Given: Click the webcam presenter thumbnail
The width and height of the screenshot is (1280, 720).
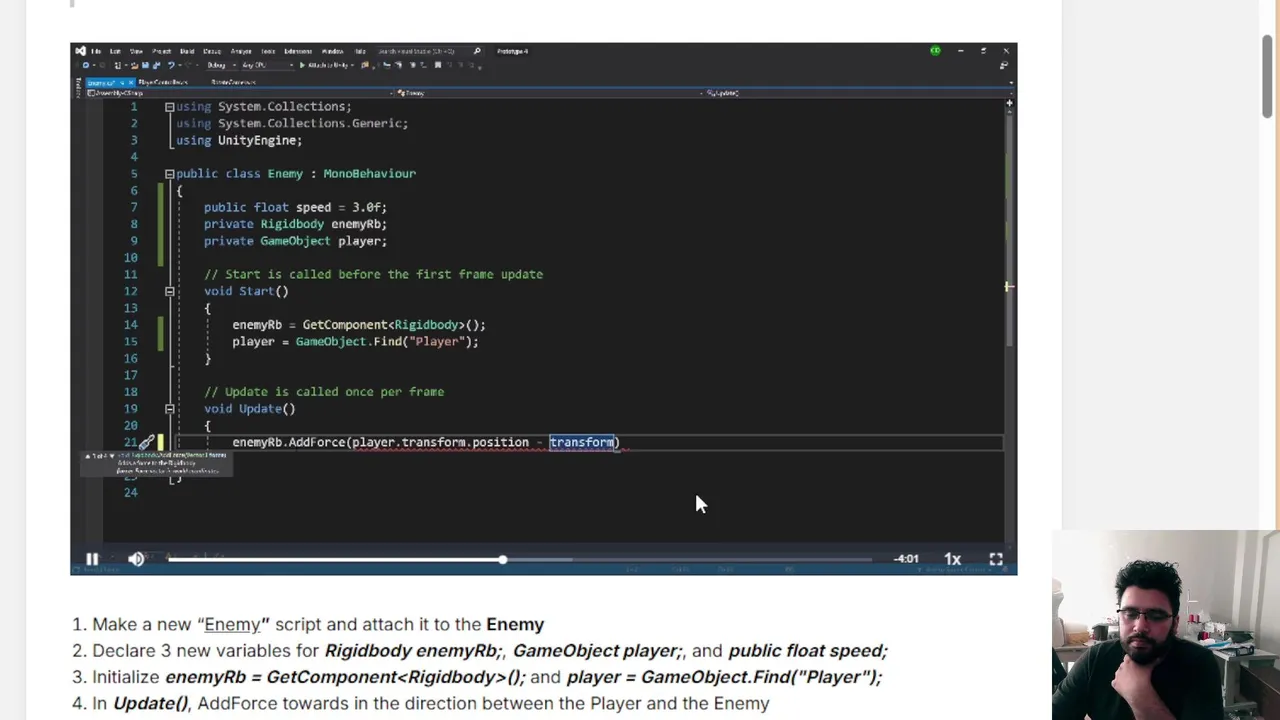Looking at the screenshot, I should [x=1166, y=625].
